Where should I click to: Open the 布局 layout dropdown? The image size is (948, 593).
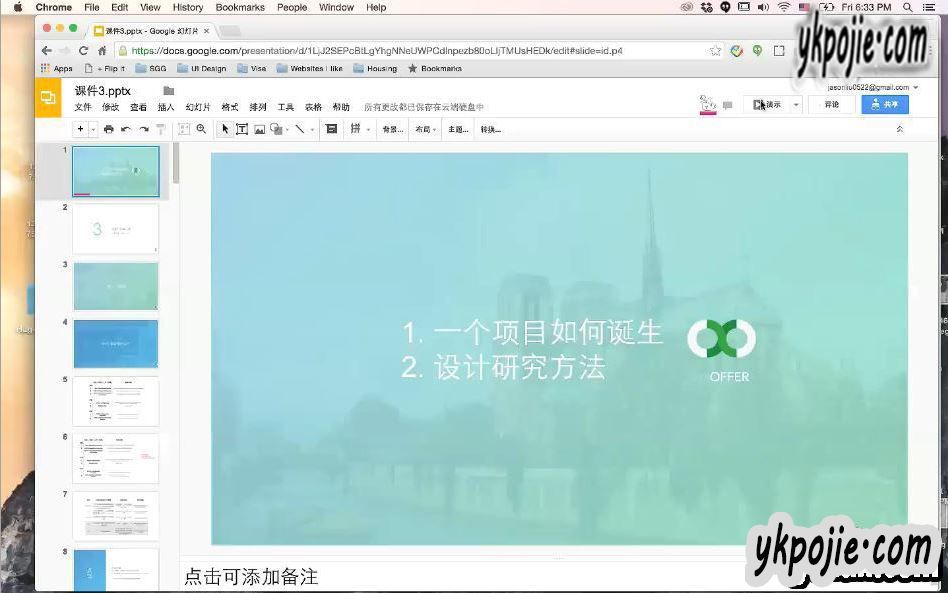click(x=425, y=129)
